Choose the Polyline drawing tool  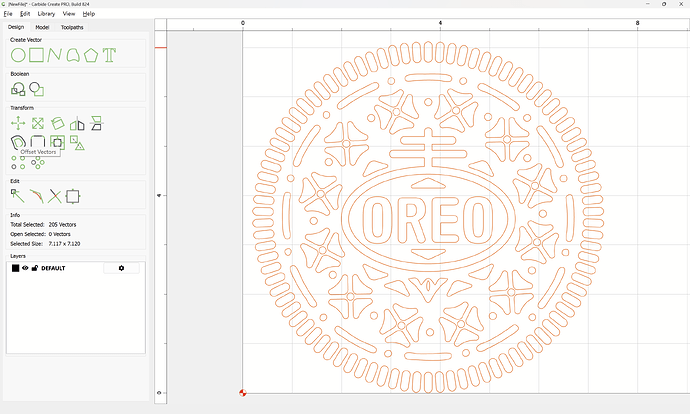pos(54,55)
